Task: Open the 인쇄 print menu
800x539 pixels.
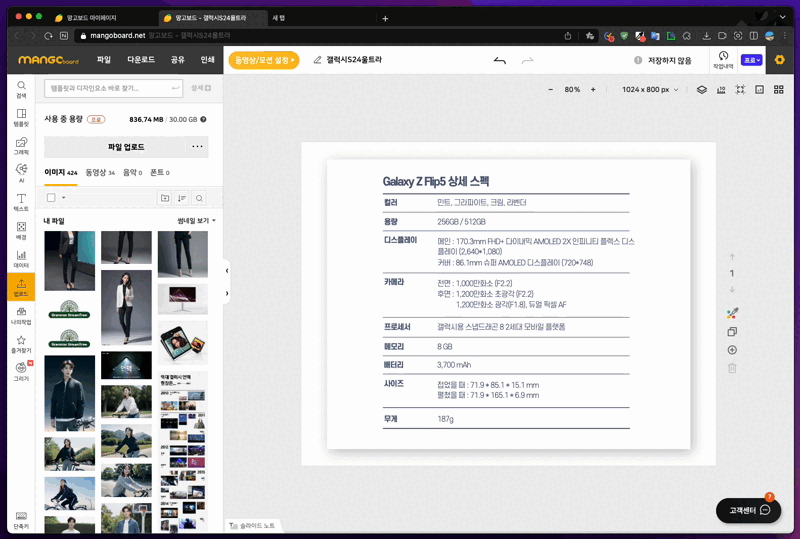Action: coord(207,60)
